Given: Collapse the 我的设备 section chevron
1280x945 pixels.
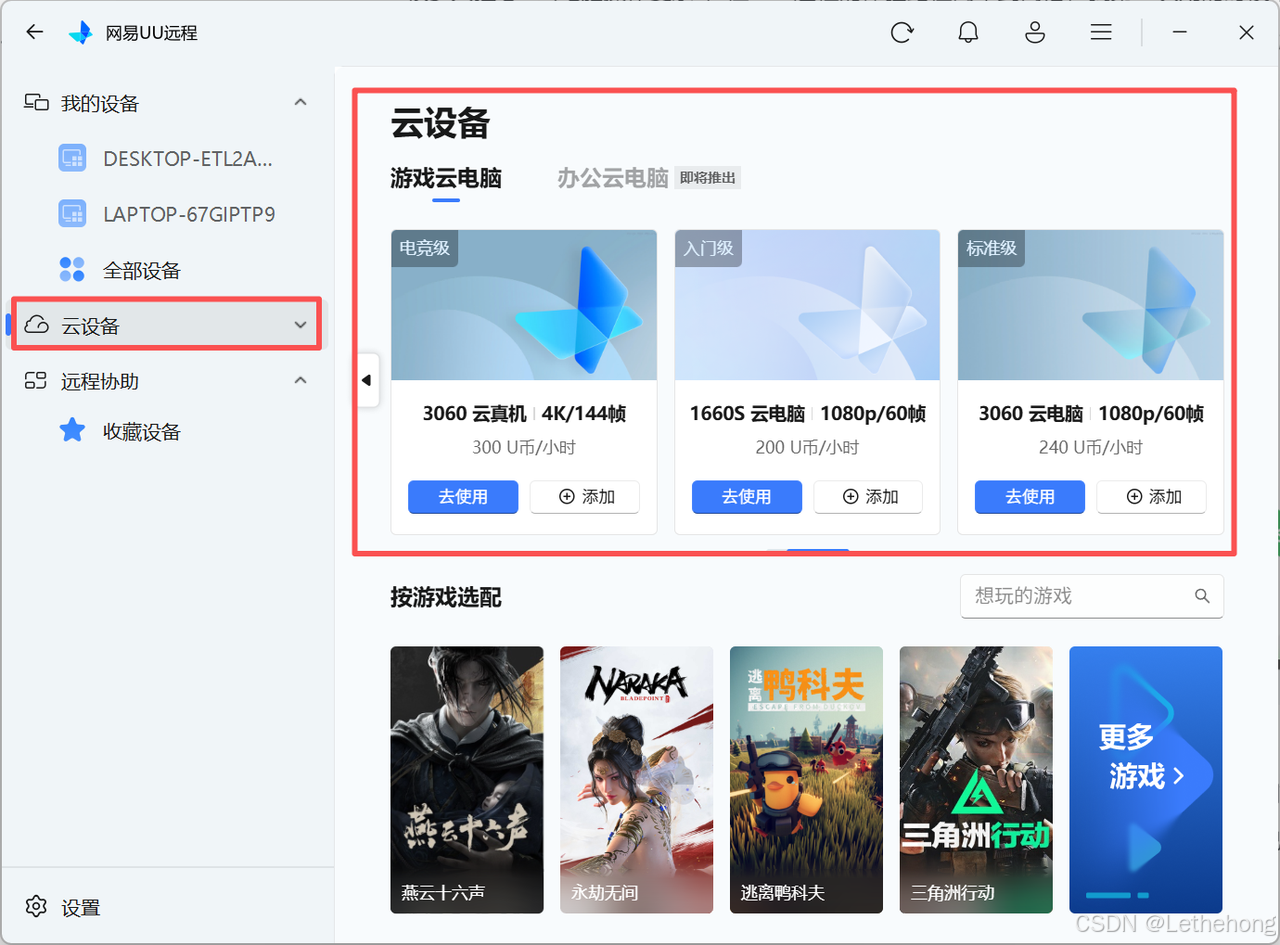Looking at the screenshot, I should click(300, 102).
